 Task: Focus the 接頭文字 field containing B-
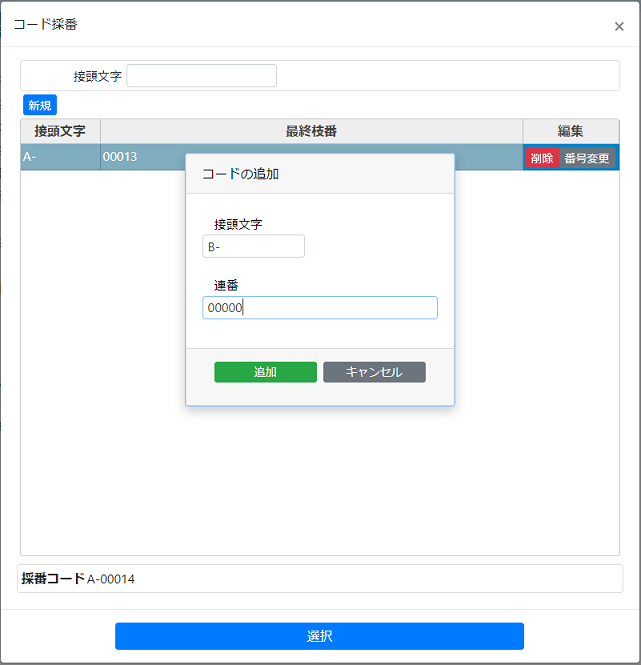[253, 246]
